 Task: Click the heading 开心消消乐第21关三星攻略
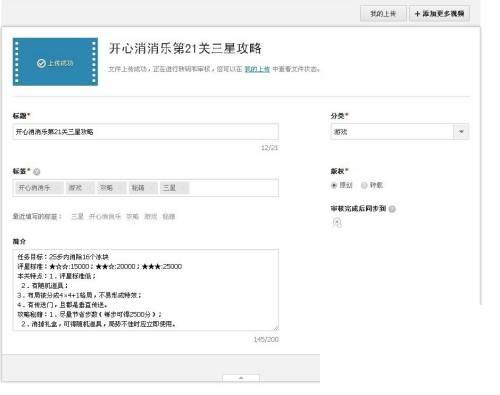(x=185, y=49)
